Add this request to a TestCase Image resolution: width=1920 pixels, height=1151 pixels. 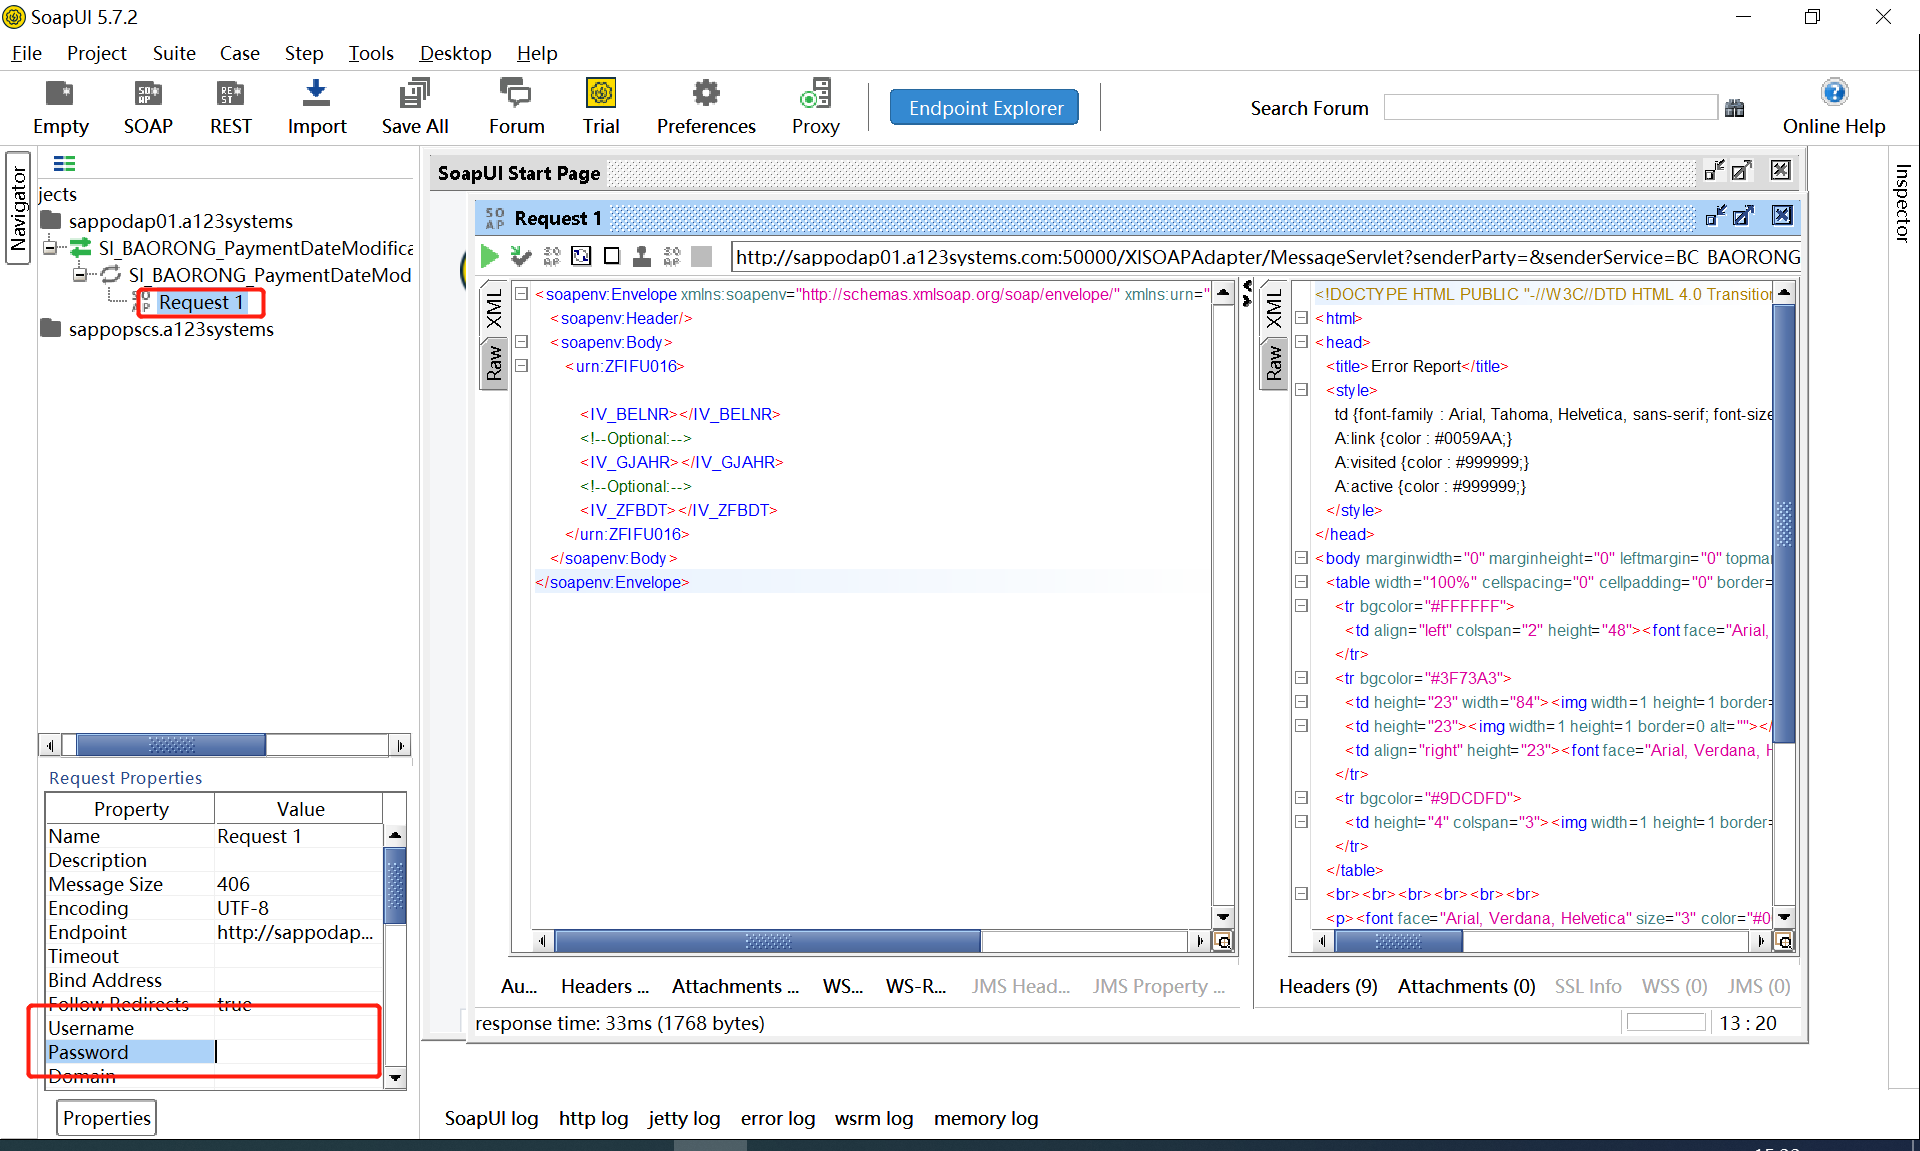pyautogui.click(x=521, y=257)
